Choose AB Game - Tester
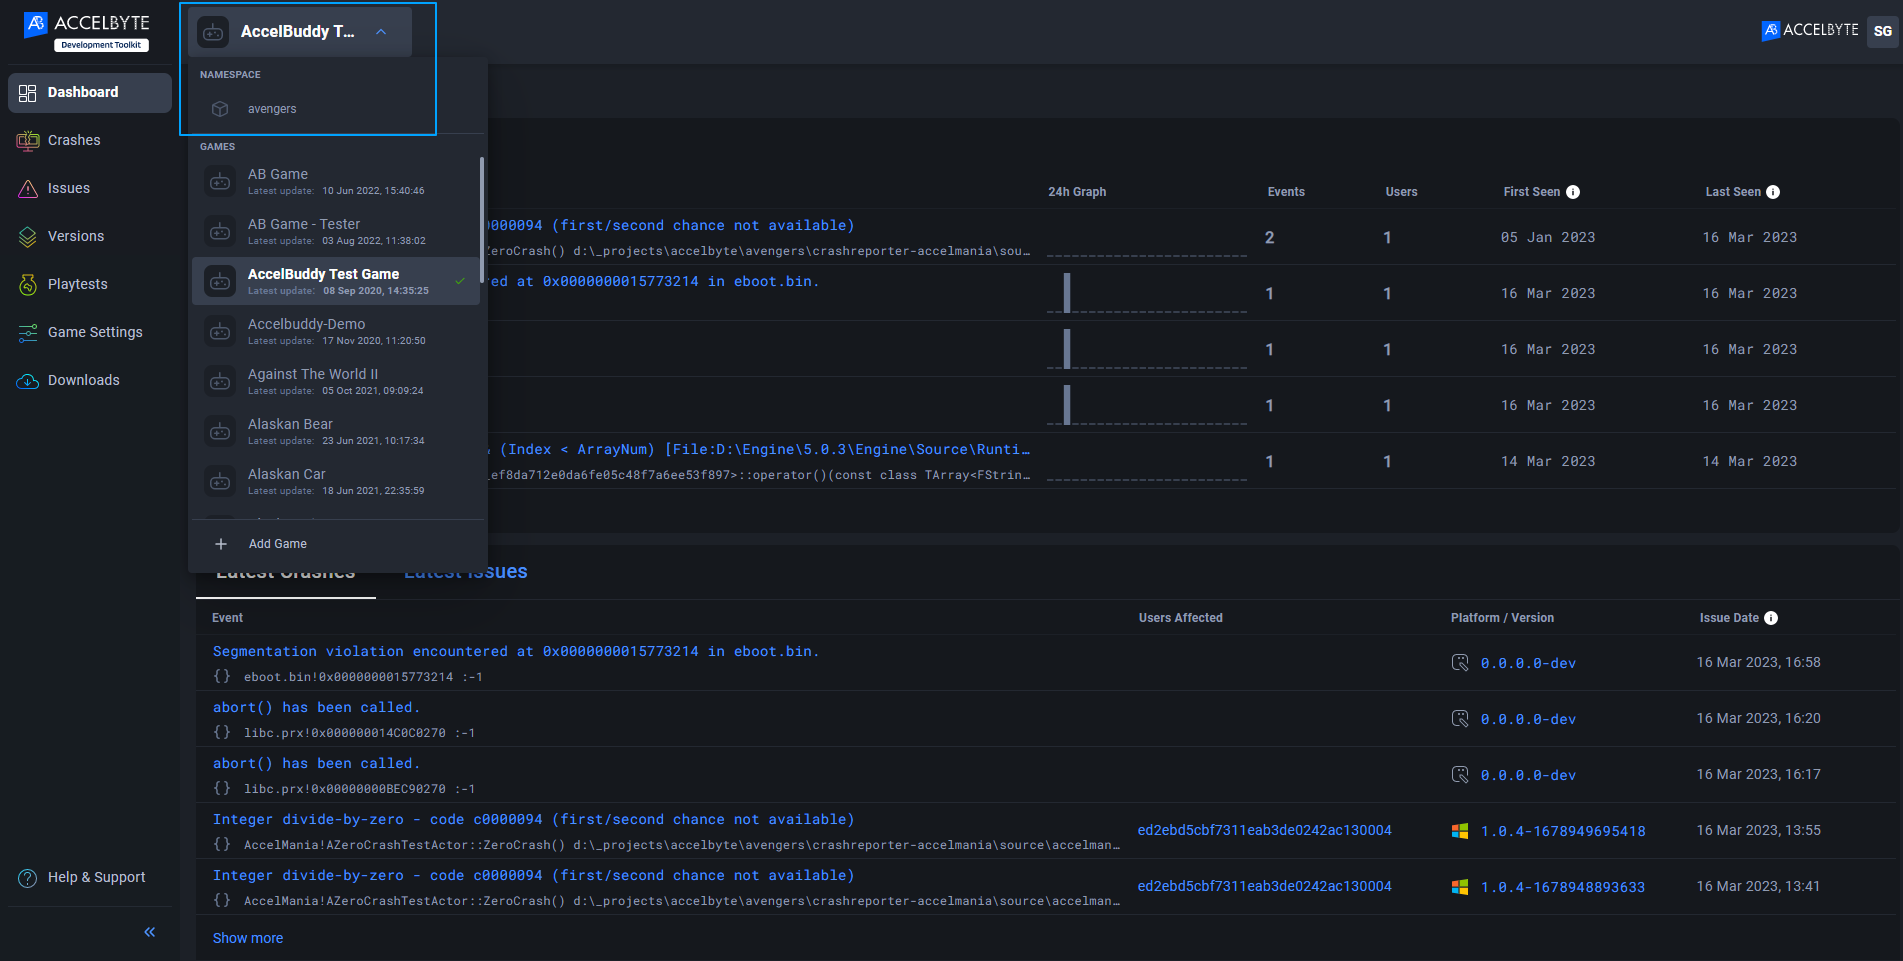Screen dimensions: 1903x961 [x=336, y=231]
